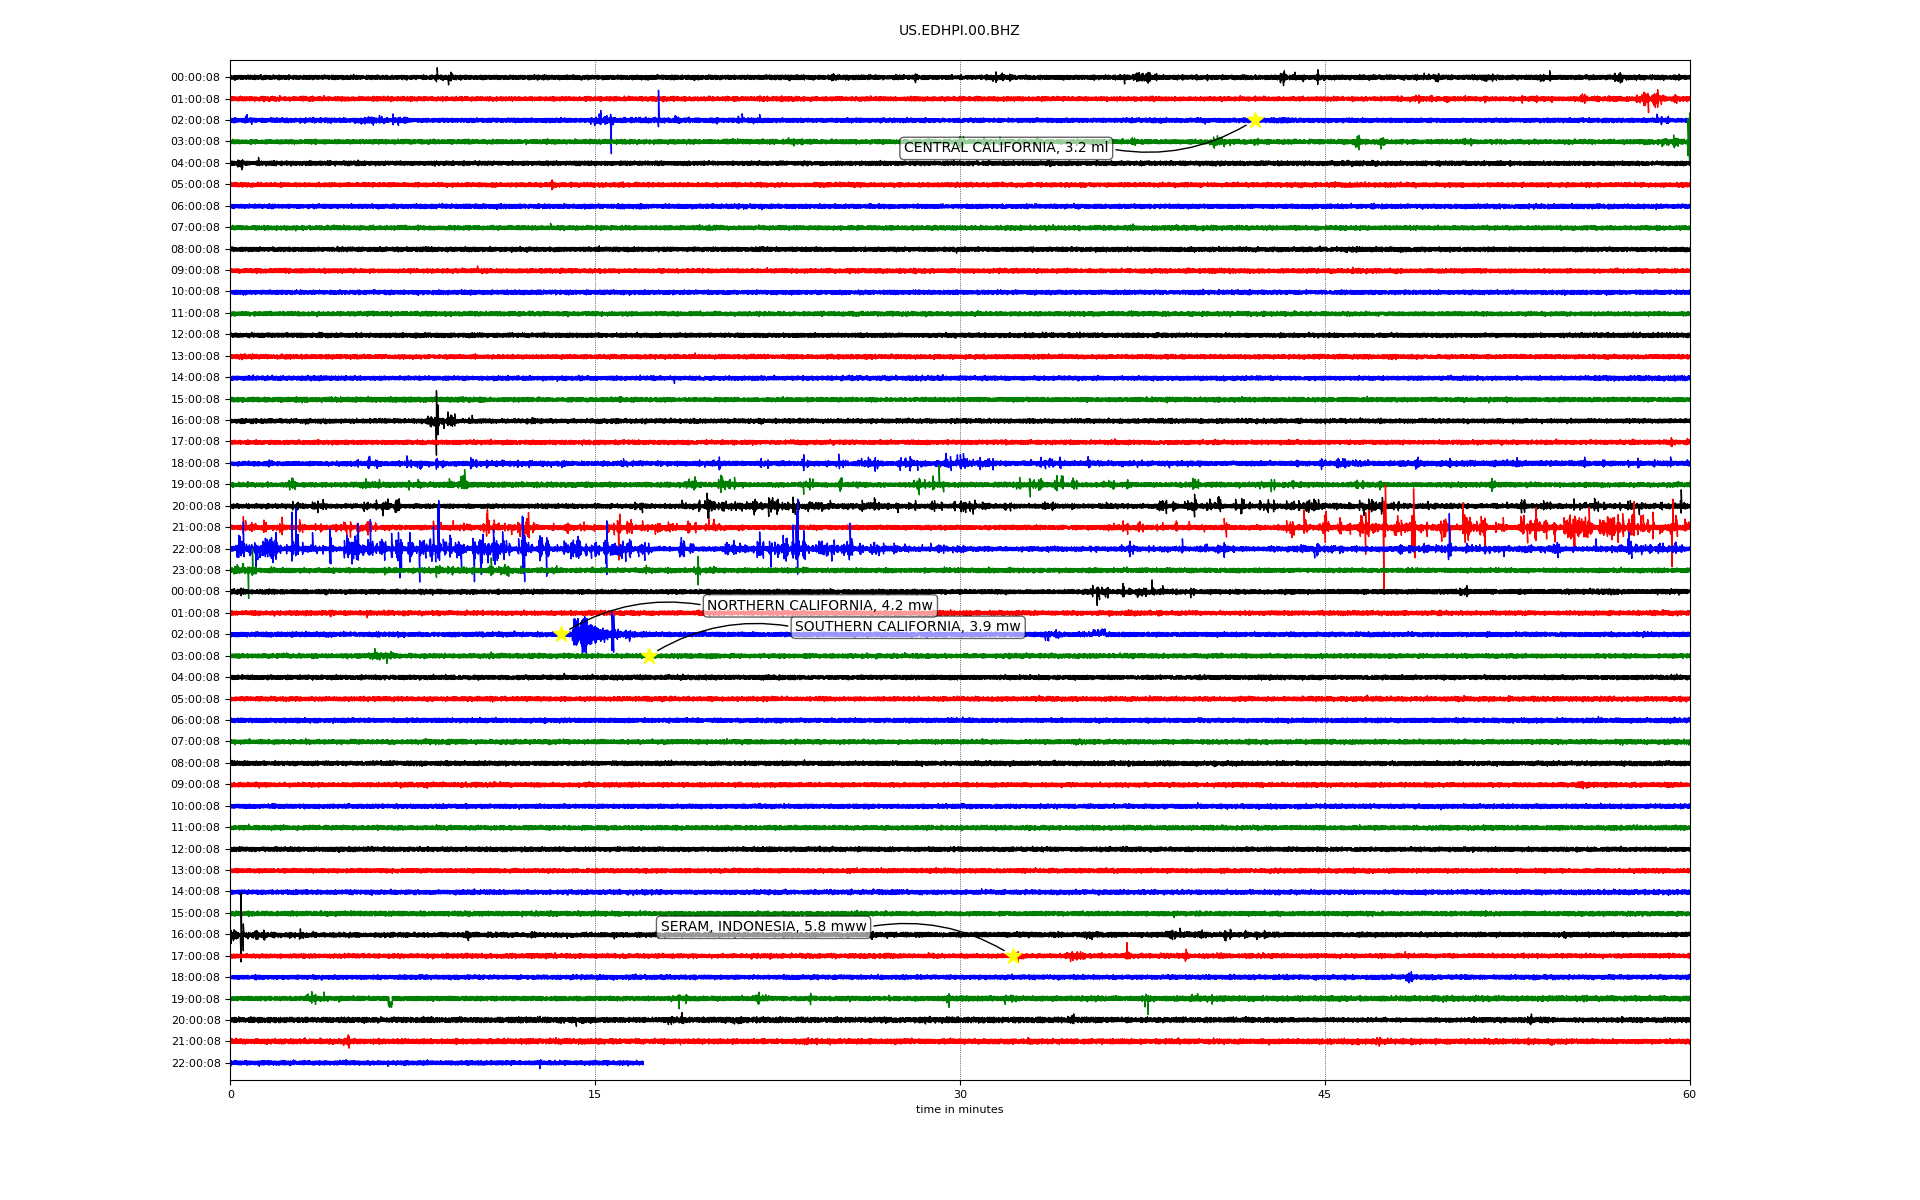Image resolution: width=1920 pixels, height=1200 pixels.
Task: Click the SERAM, INDONESIA, 5.8 mww label
Action: point(763,927)
